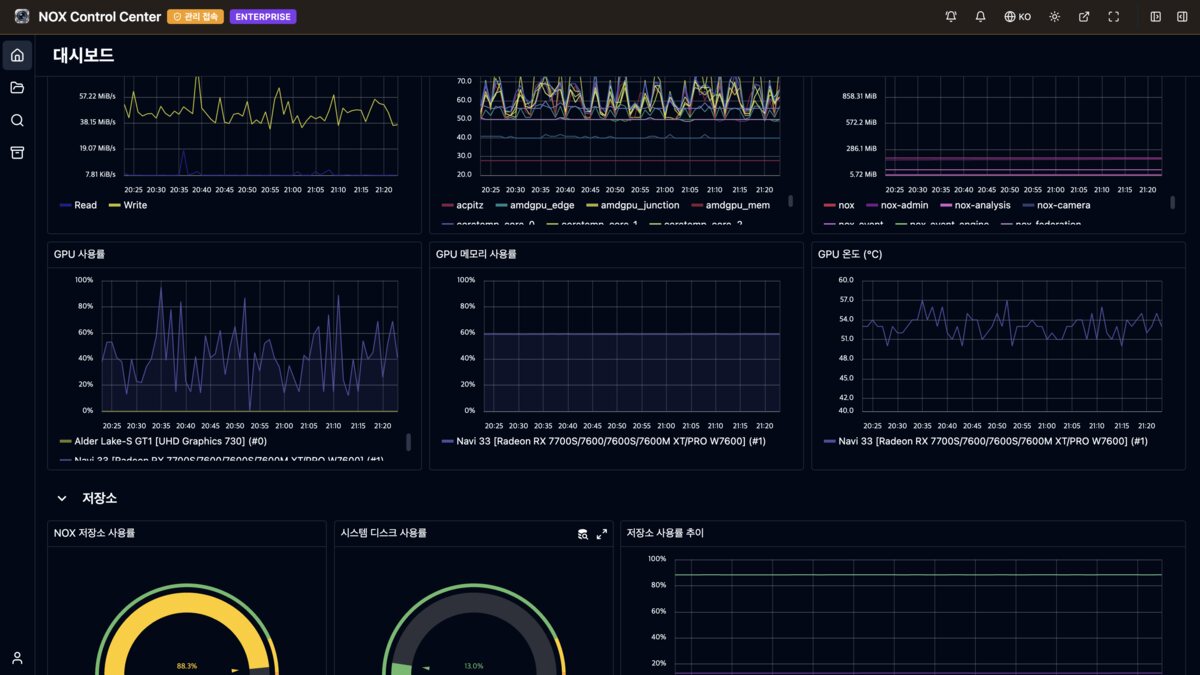1200x675 pixels.
Task: Toggle the amdgpu_mem legend entry
Action: coord(731,205)
